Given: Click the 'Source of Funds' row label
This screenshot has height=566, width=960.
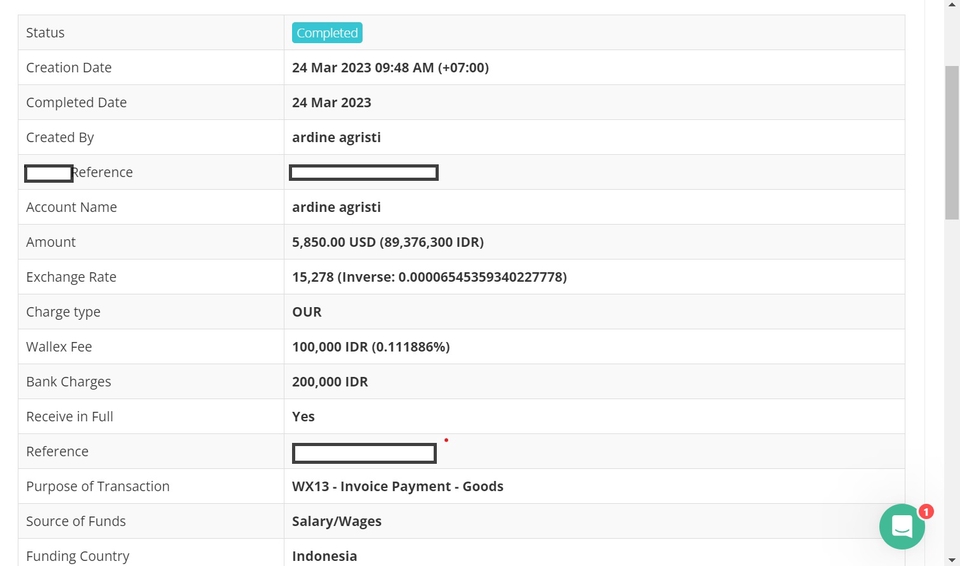Looking at the screenshot, I should [76, 521].
